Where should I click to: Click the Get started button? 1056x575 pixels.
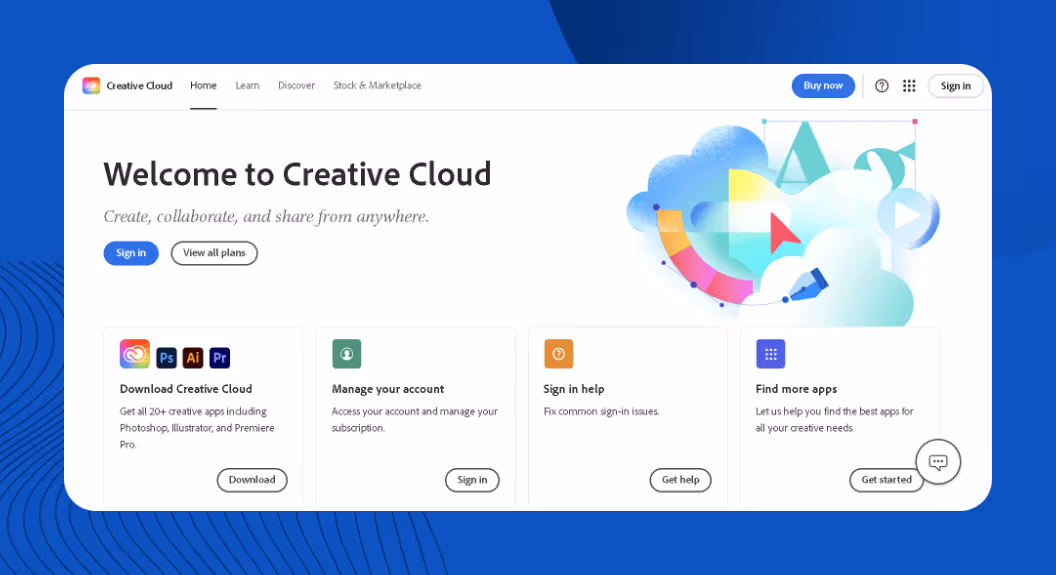[x=886, y=480]
